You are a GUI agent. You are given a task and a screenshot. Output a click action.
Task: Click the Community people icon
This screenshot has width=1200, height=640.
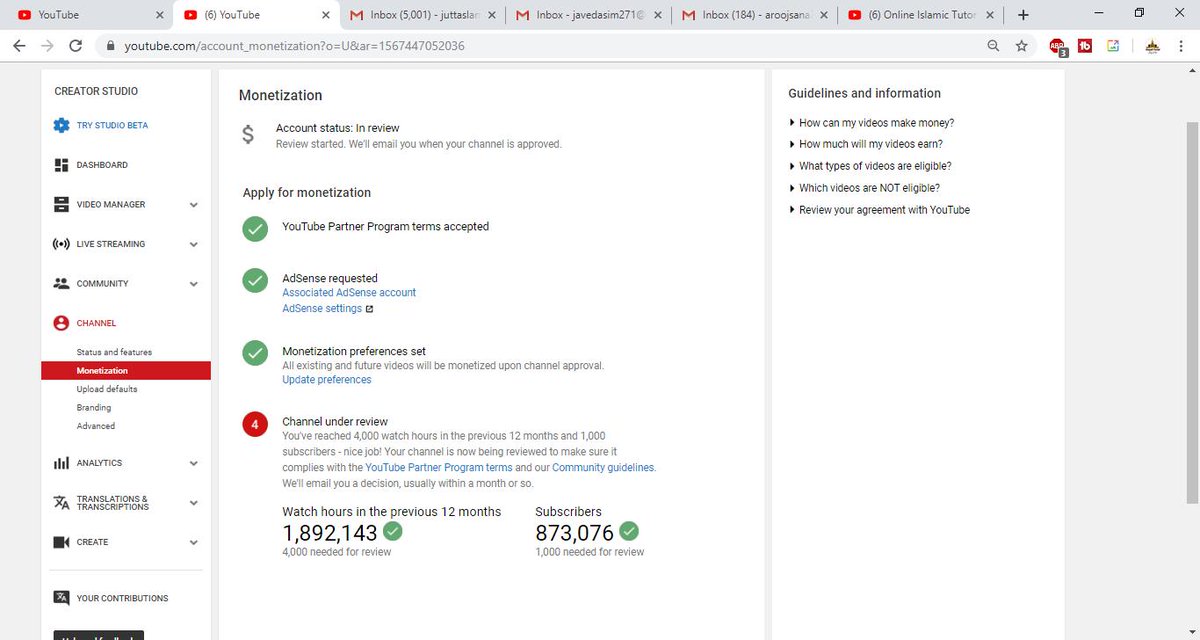click(x=61, y=283)
